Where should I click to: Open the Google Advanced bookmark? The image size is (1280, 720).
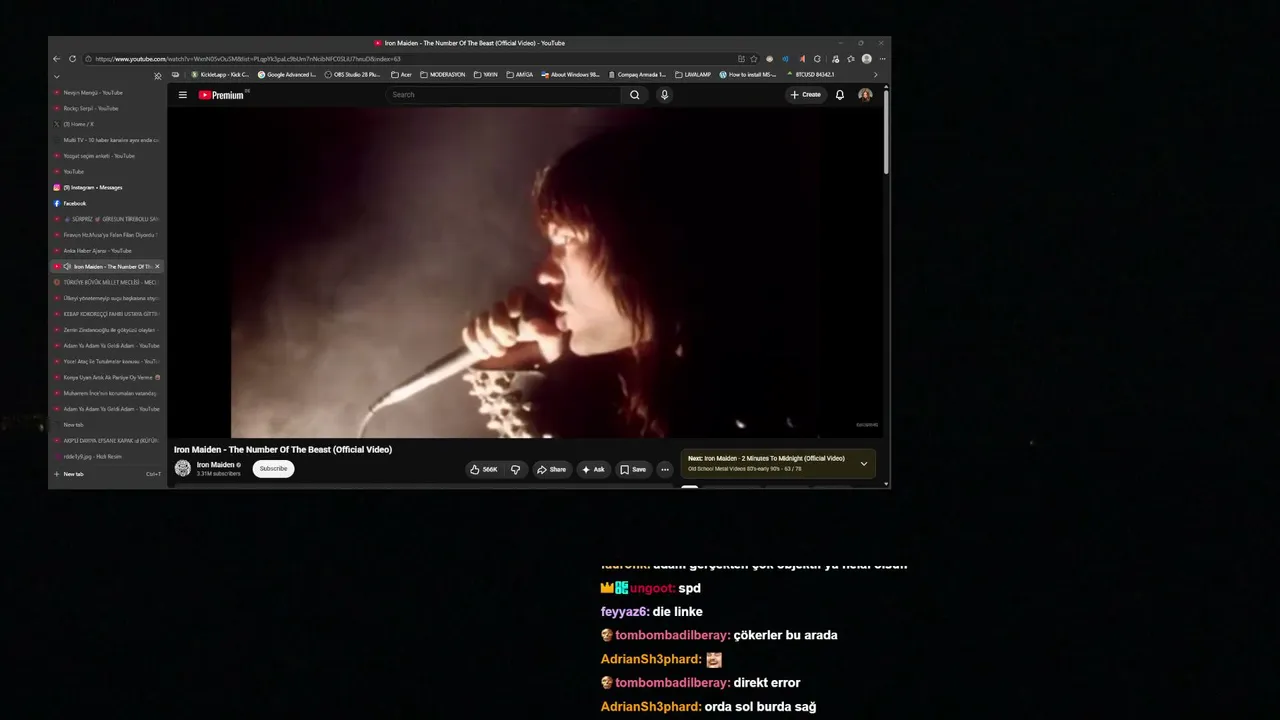287,75
